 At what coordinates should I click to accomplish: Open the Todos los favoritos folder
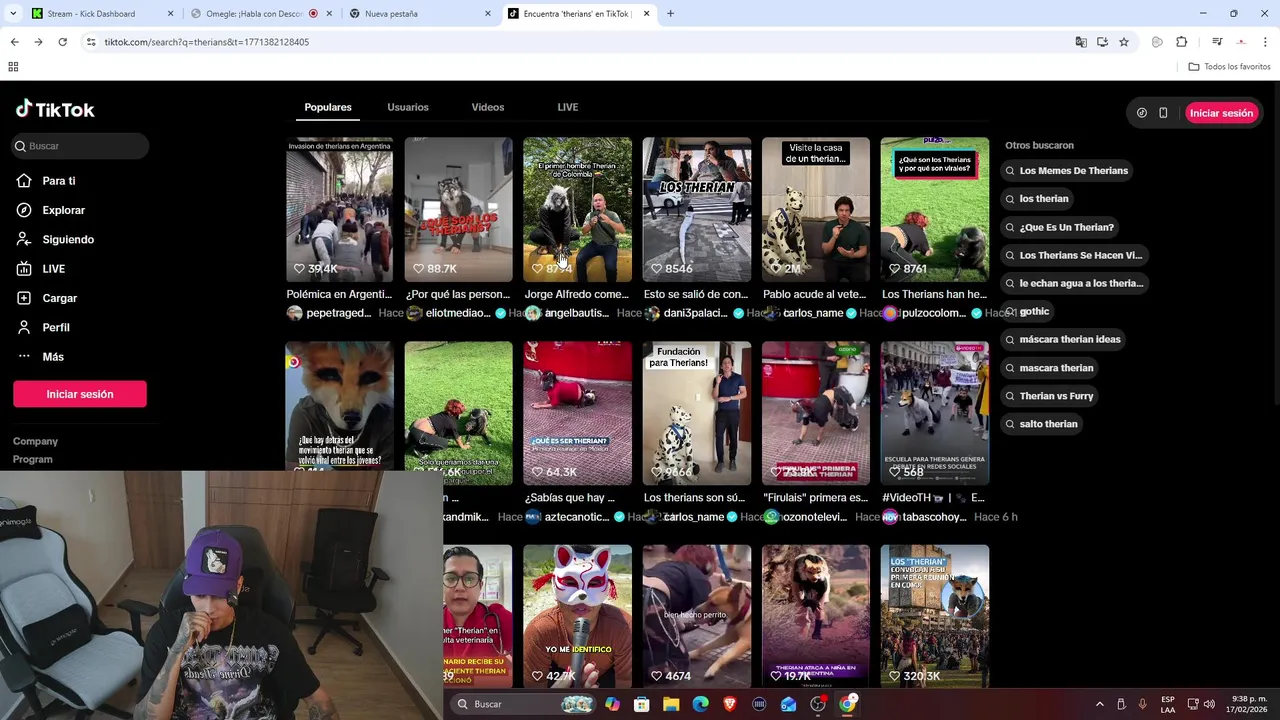pos(1229,67)
